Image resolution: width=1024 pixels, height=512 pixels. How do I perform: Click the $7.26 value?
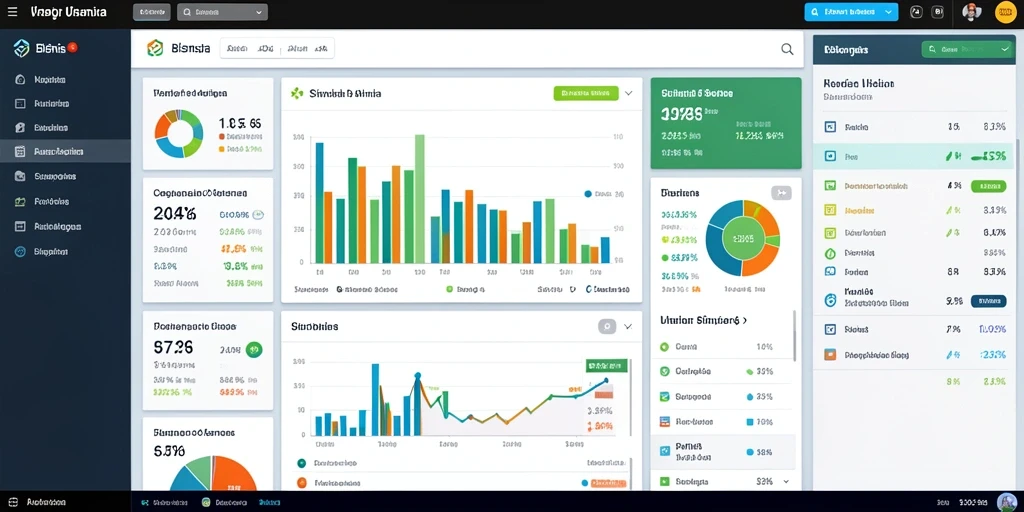click(173, 347)
